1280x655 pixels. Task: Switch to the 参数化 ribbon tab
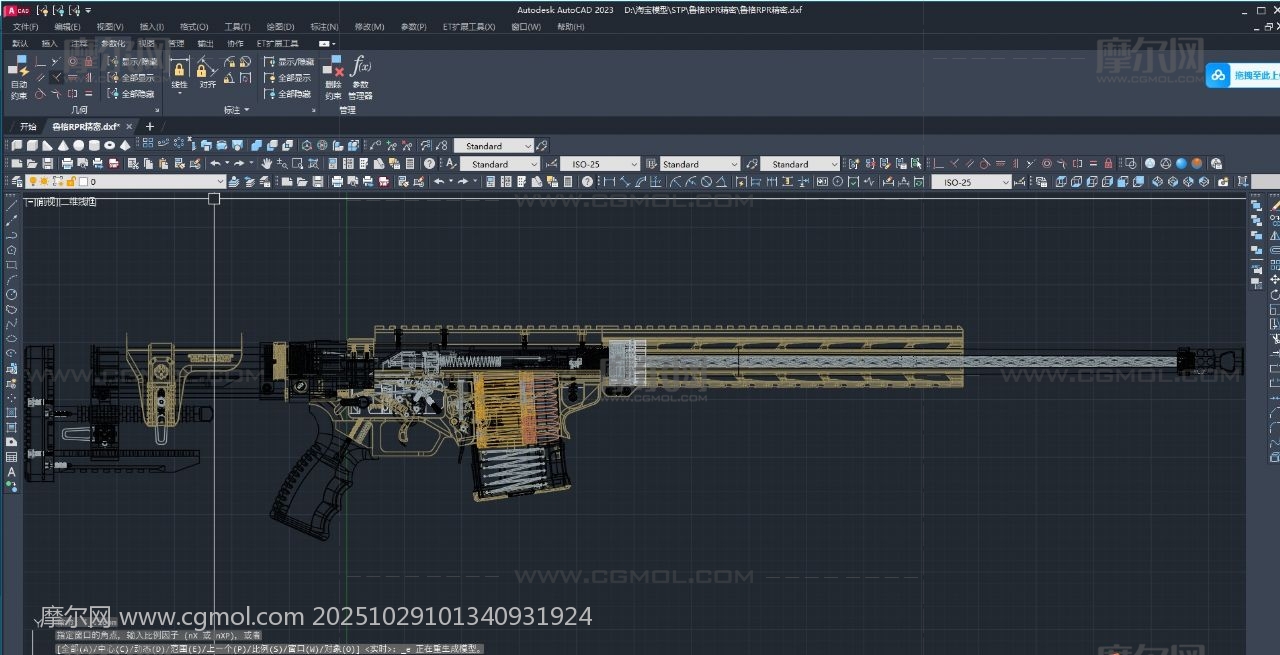[x=113, y=44]
